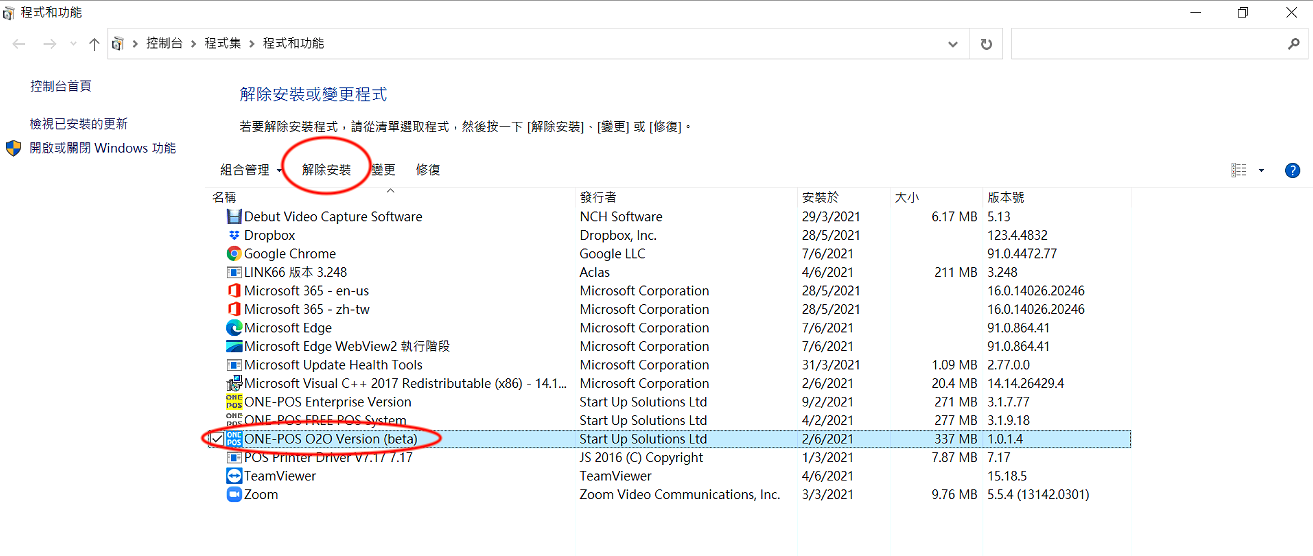Click 程式集 in the breadcrumb path

click(x=224, y=44)
